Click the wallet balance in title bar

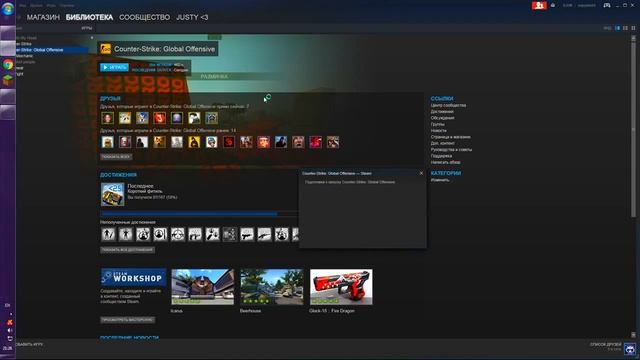tap(567, 5)
